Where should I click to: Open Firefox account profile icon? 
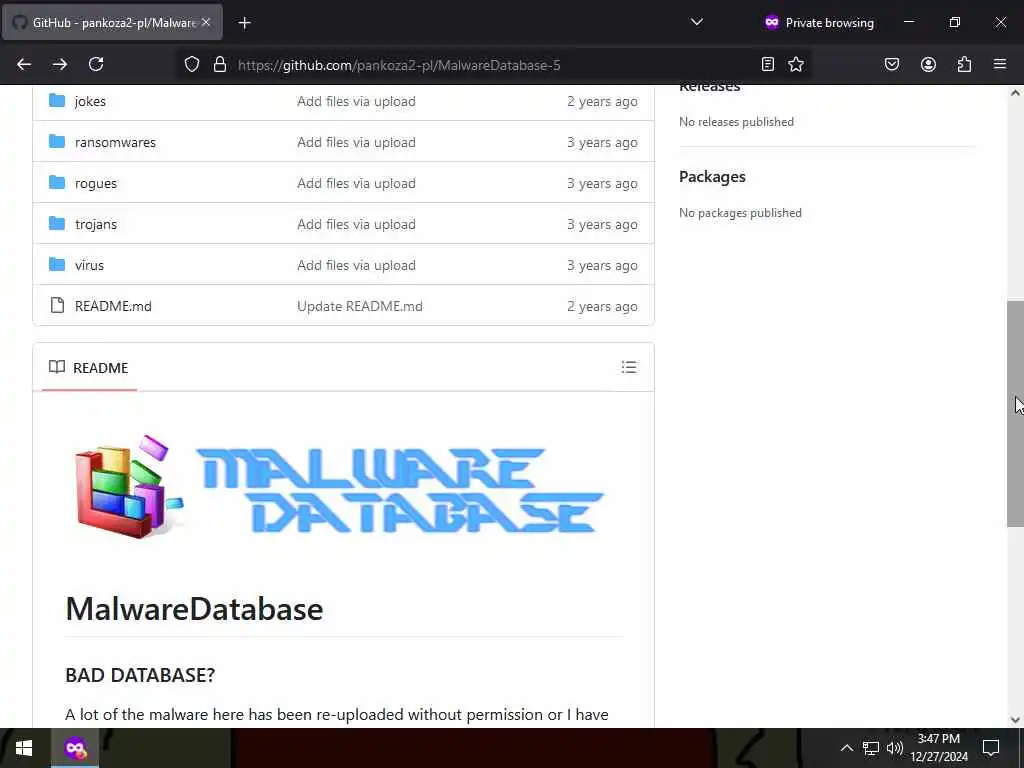tap(928, 64)
